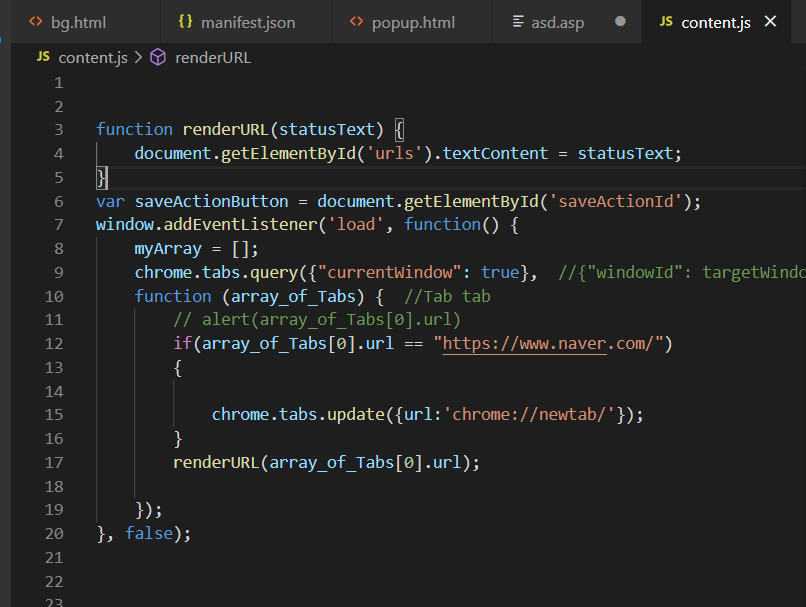Image resolution: width=806 pixels, height=607 pixels.
Task: Click the purple cube symbol icon beside renderURL
Action: pos(158,57)
